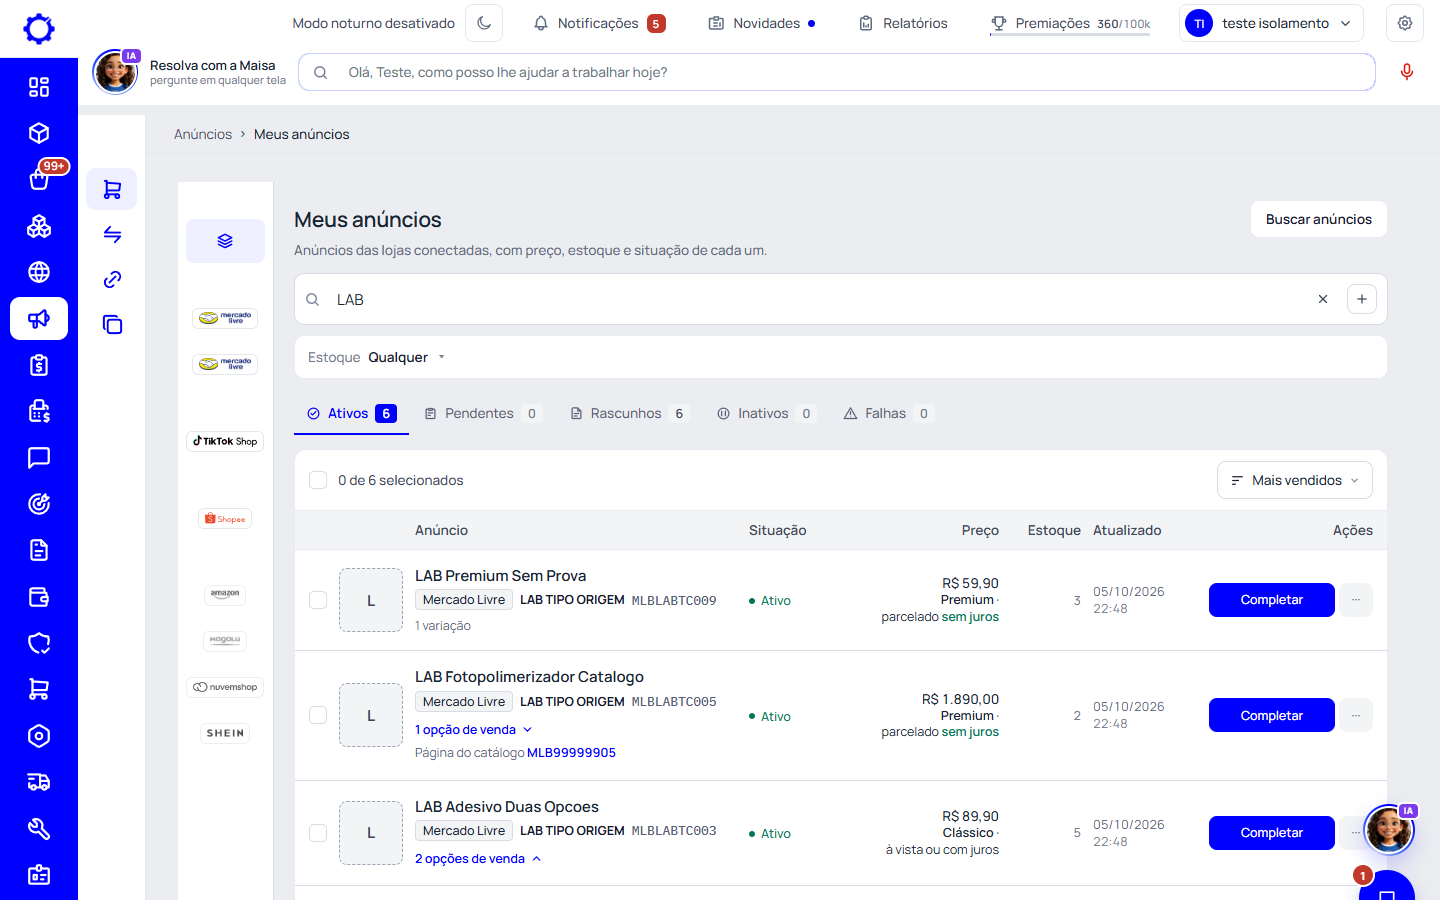Switch to Pendentes tab
1440x900 pixels.
click(483, 413)
